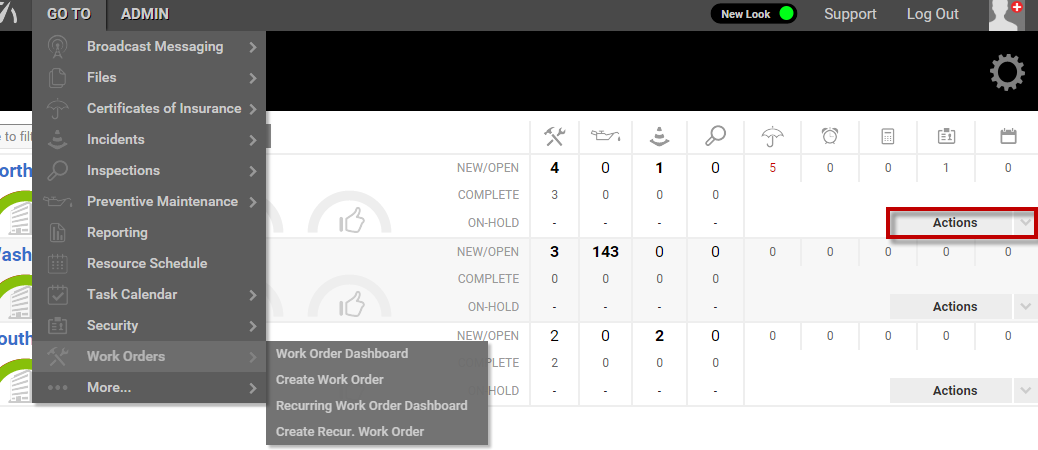Click the Insurance umbrella column icon
This screenshot has height=450, width=1038.
773,136
